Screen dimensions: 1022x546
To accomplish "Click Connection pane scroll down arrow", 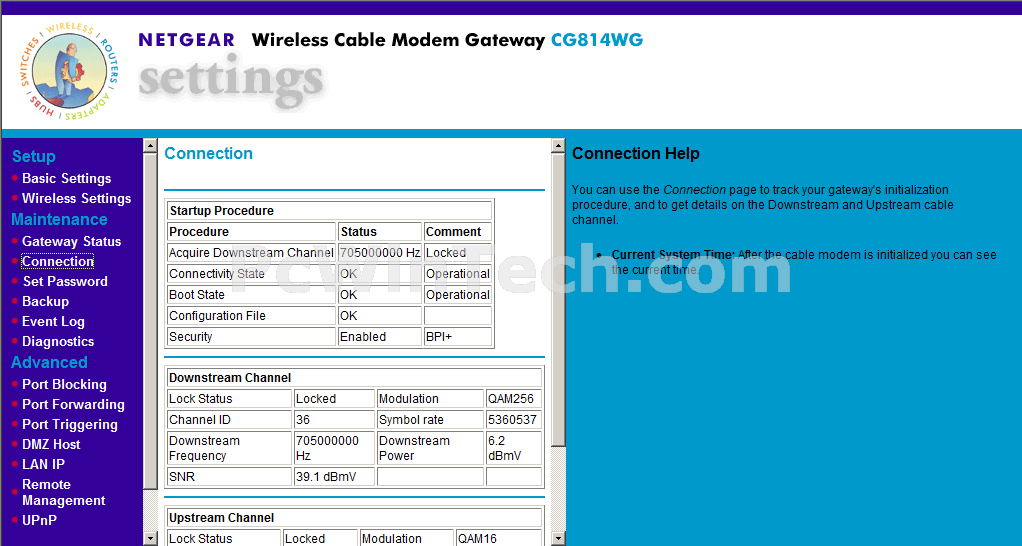I will (x=558, y=539).
